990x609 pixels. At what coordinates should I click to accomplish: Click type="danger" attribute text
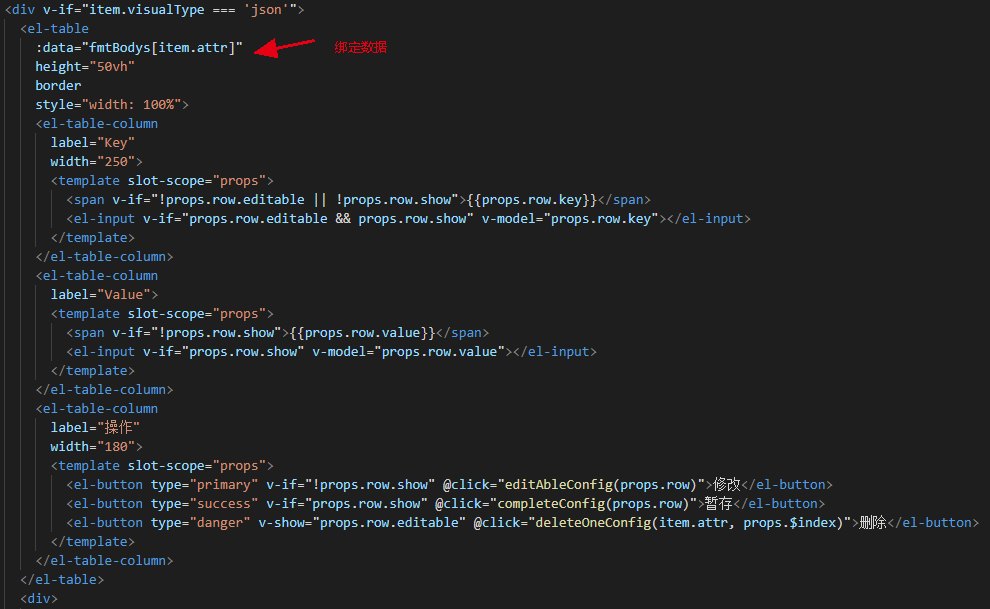(201, 523)
